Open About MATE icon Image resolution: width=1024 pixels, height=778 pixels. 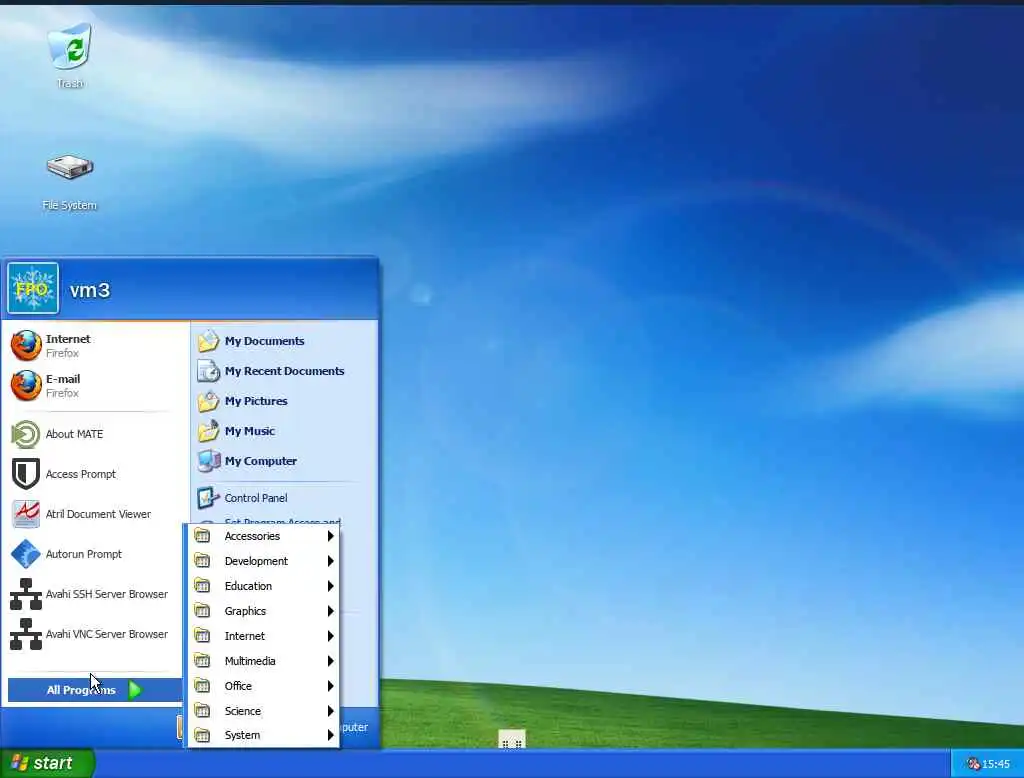pyautogui.click(x=26, y=434)
